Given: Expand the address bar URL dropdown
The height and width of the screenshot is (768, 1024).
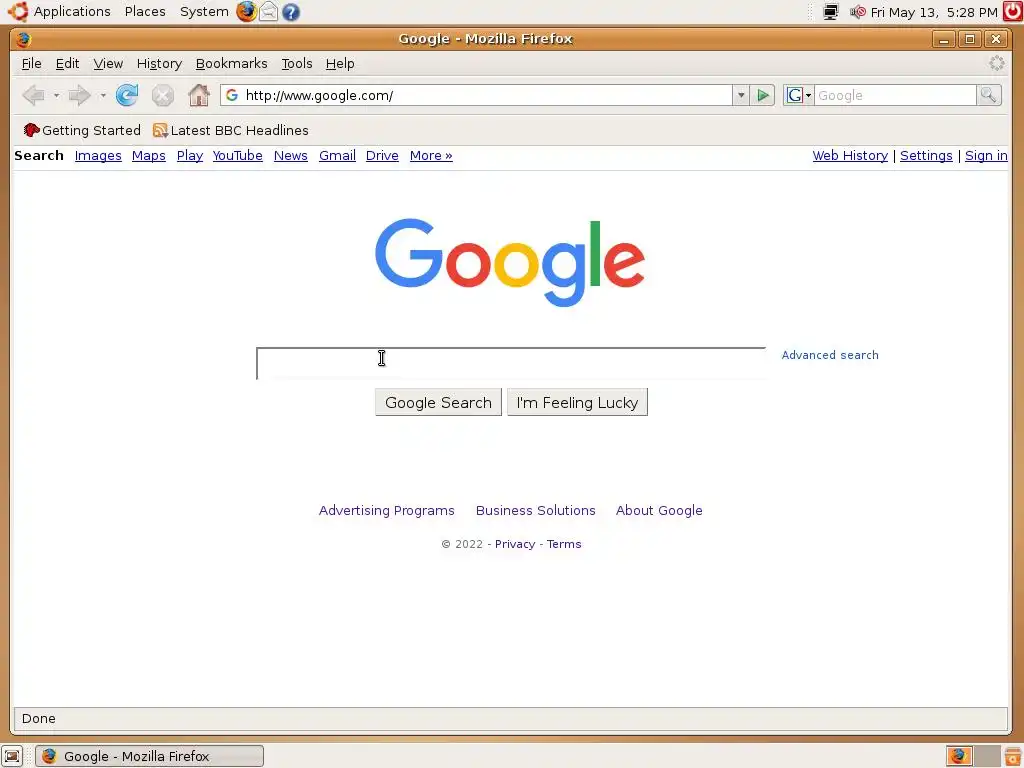Looking at the screenshot, I should coord(741,95).
